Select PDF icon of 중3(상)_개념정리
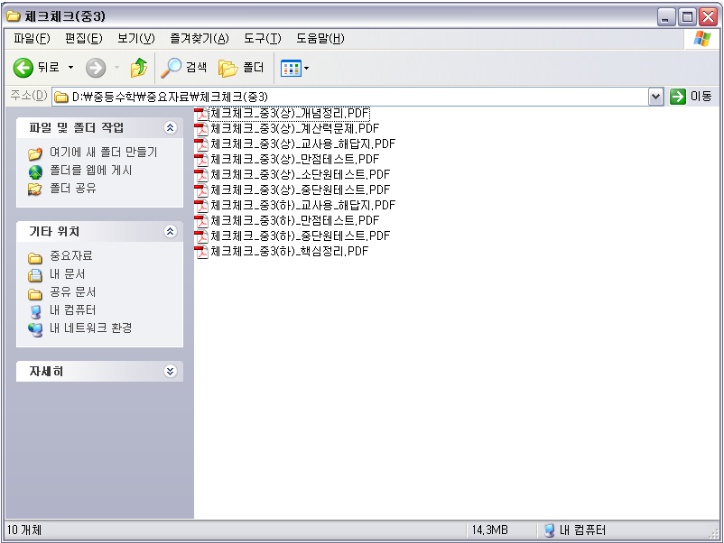Viewport: 724px width, 543px height. tap(201, 114)
